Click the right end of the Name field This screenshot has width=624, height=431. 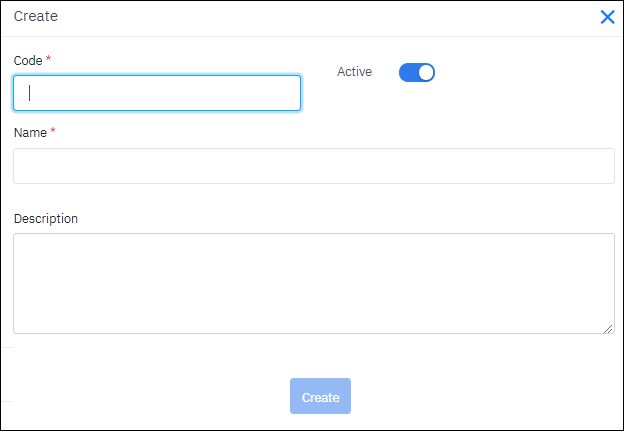point(600,166)
